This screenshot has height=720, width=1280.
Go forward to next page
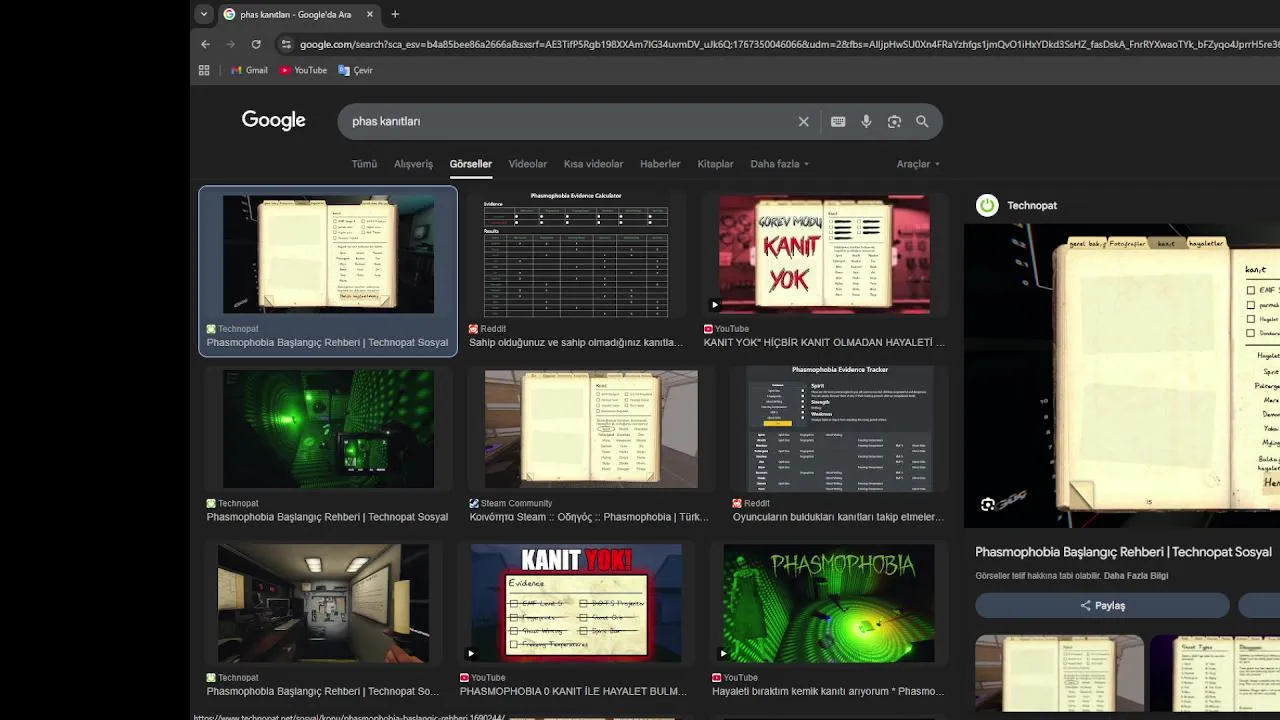click(x=230, y=44)
